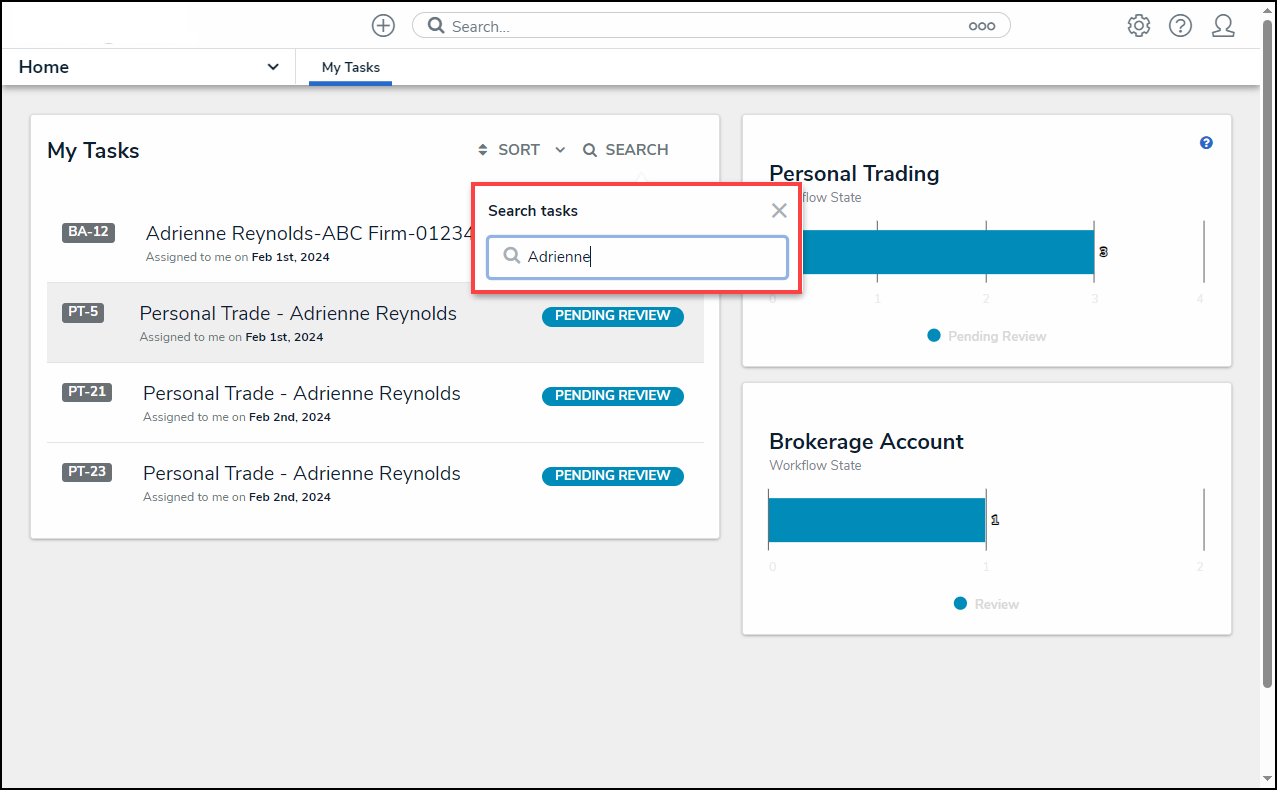Expand the Home navigation dropdown
Image resolution: width=1277 pixels, height=790 pixels.
click(x=273, y=67)
